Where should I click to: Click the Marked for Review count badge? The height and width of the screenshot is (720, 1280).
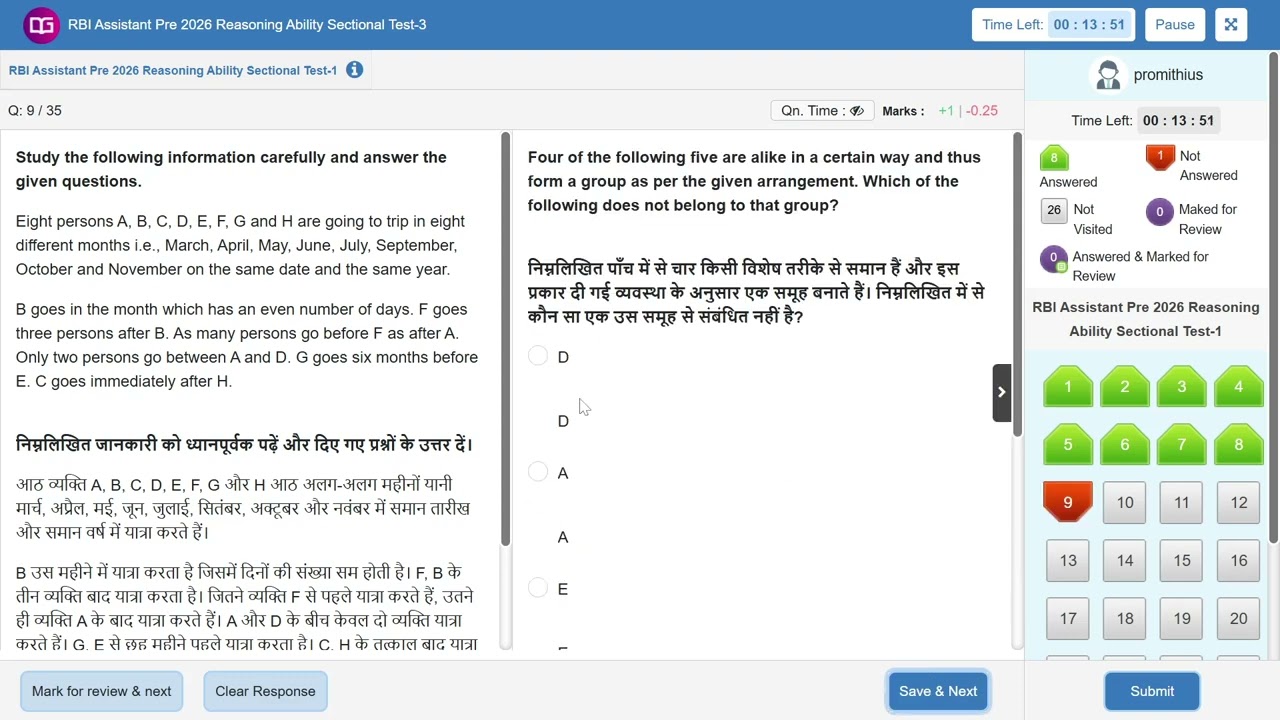tap(1160, 211)
